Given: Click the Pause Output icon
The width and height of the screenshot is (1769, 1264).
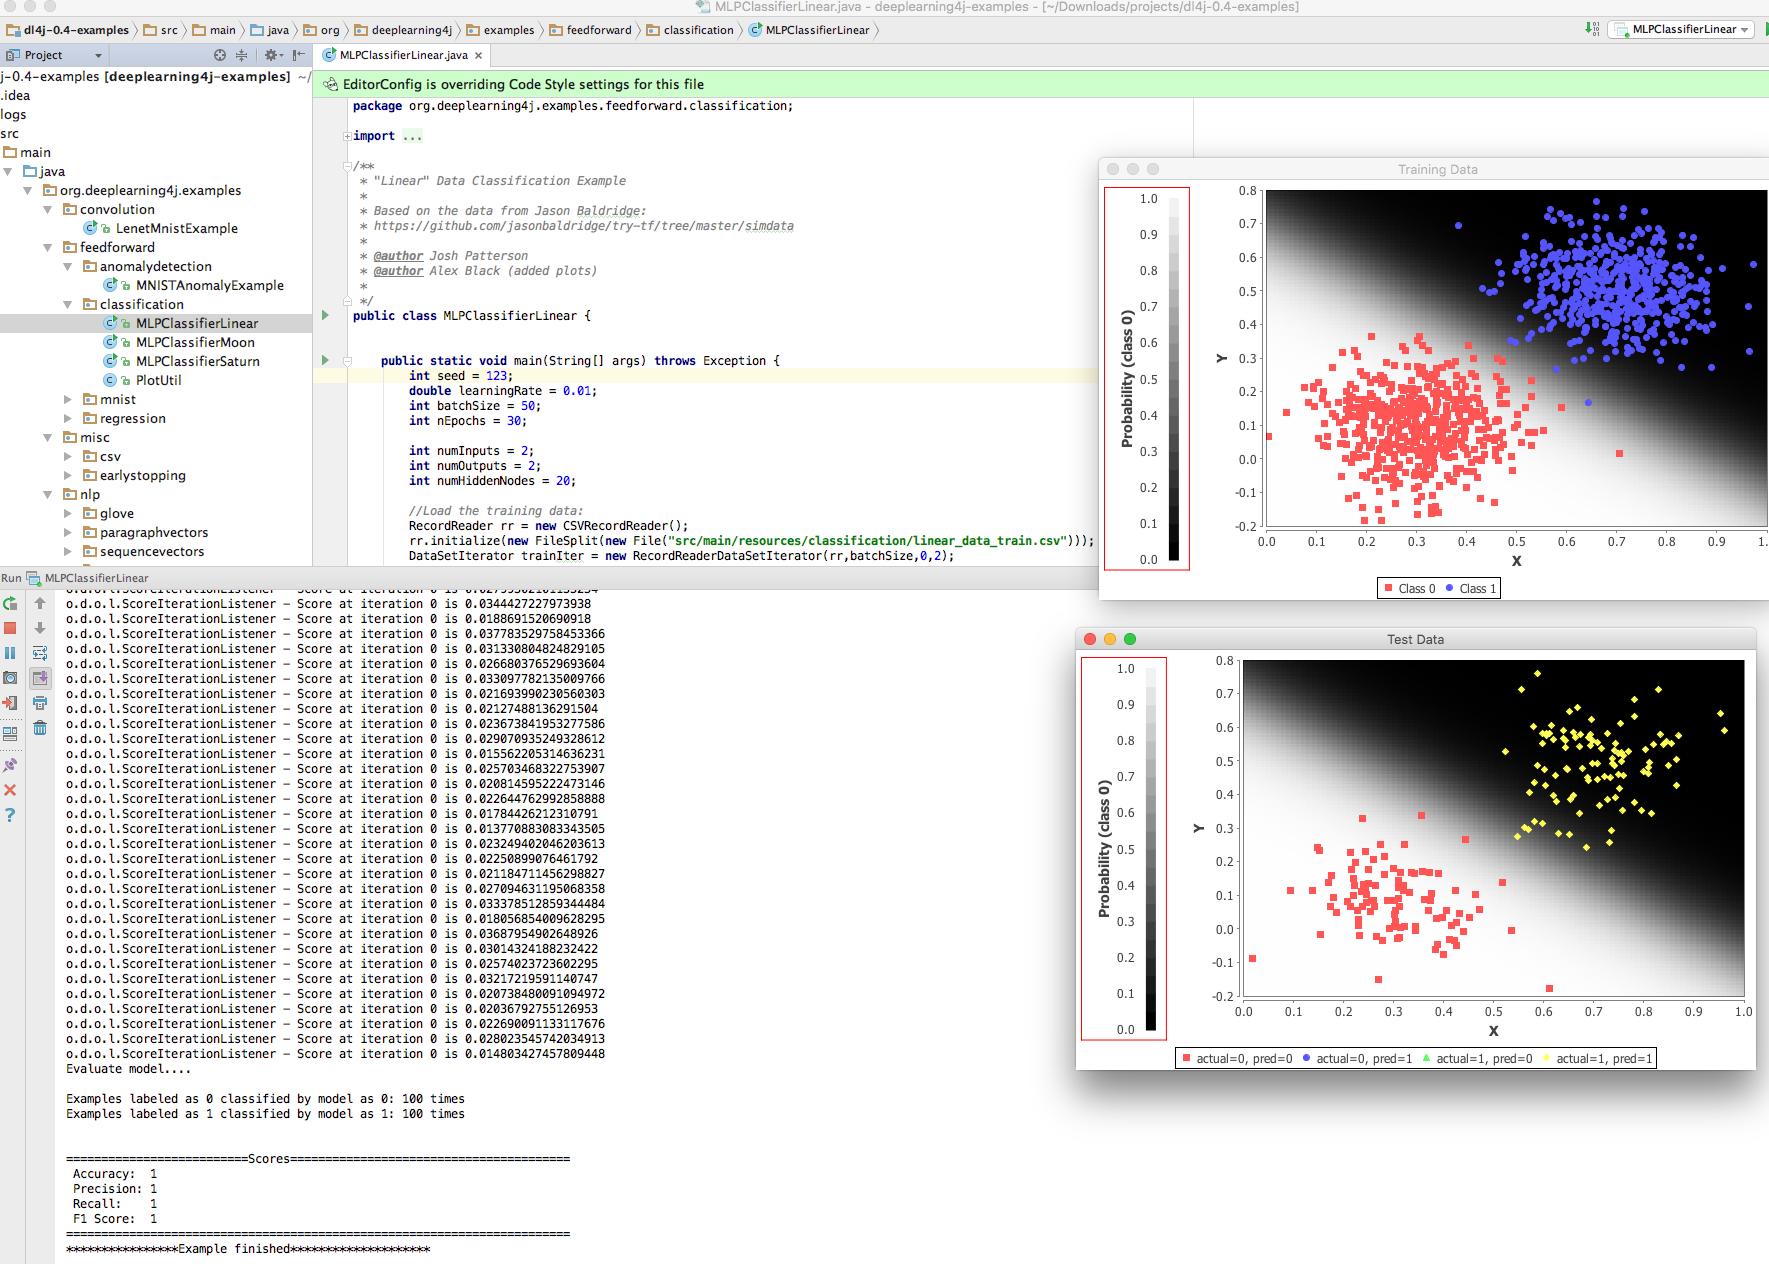Looking at the screenshot, I should tap(10, 653).
